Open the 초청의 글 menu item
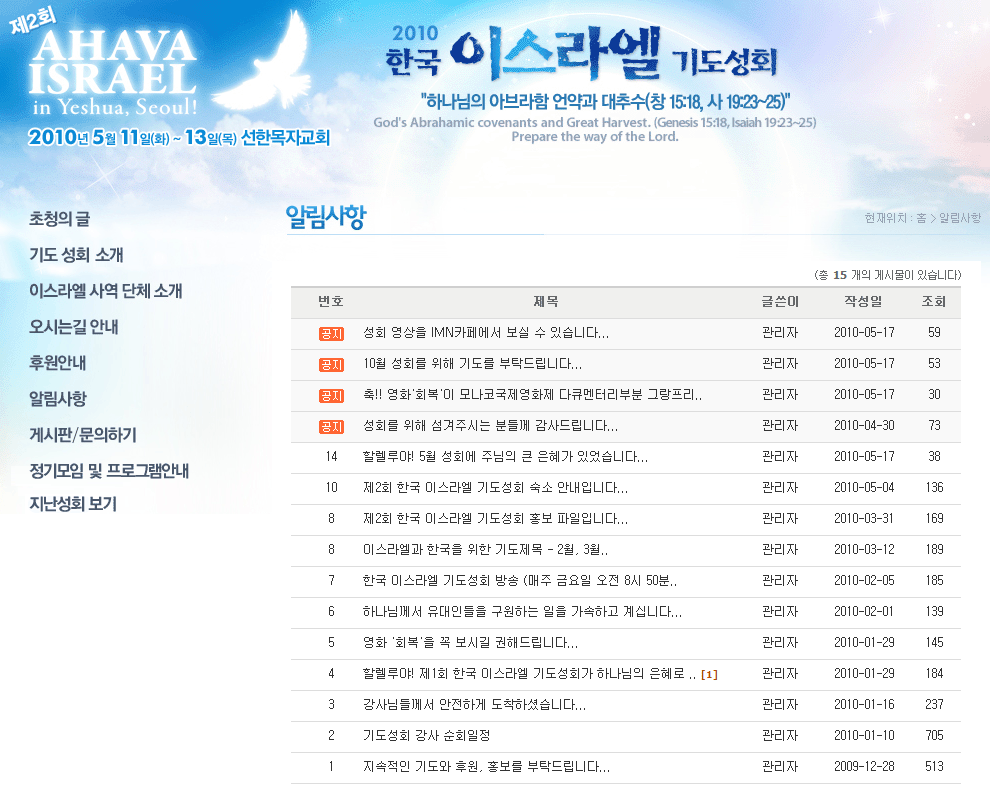 59,219
